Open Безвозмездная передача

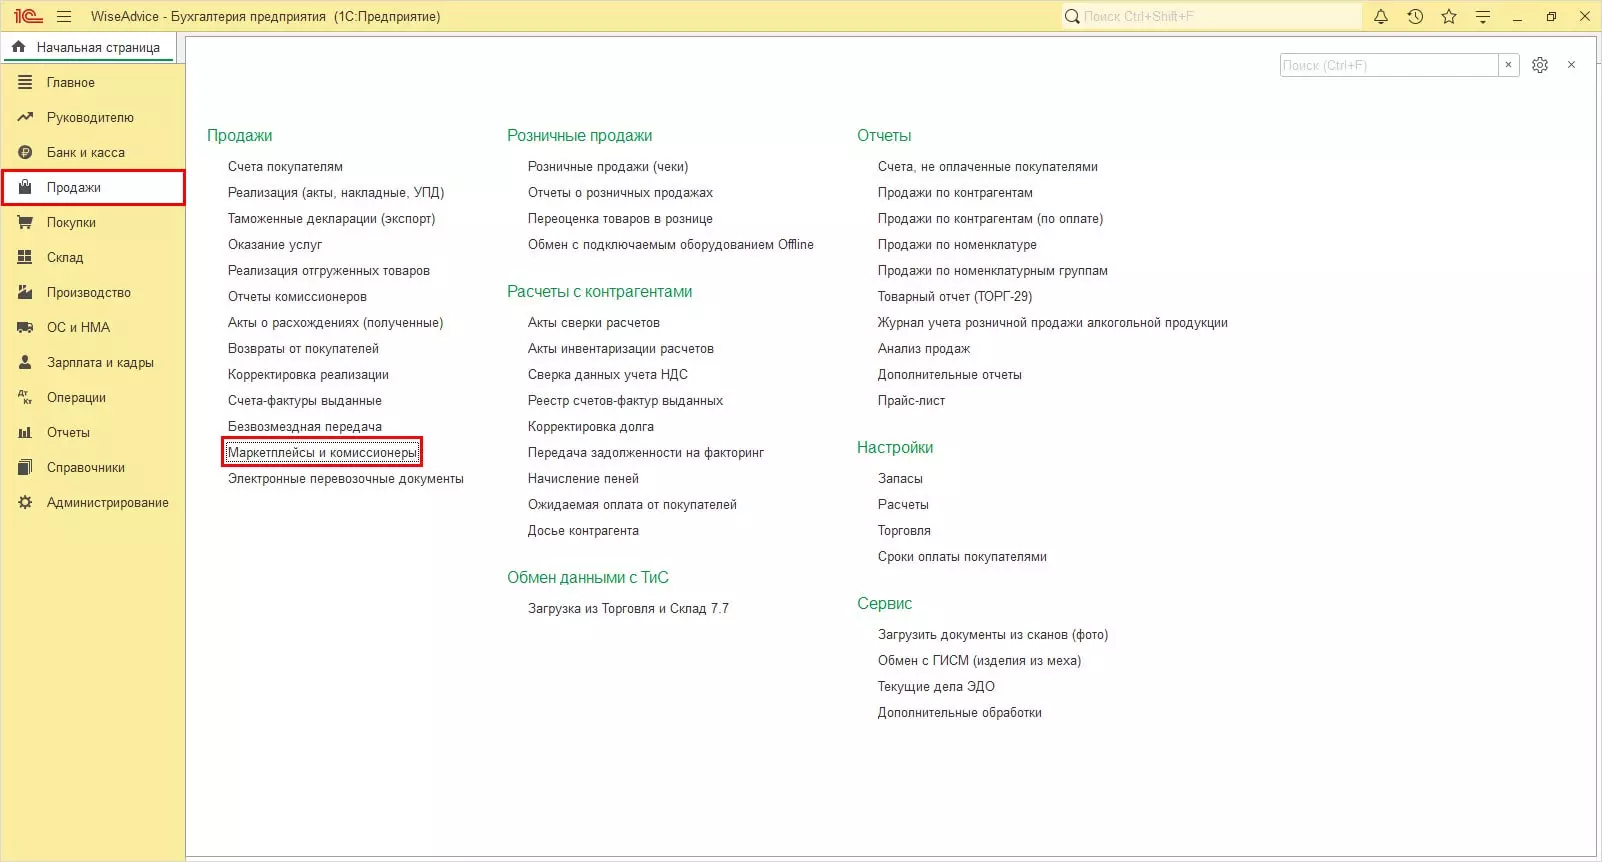point(305,427)
